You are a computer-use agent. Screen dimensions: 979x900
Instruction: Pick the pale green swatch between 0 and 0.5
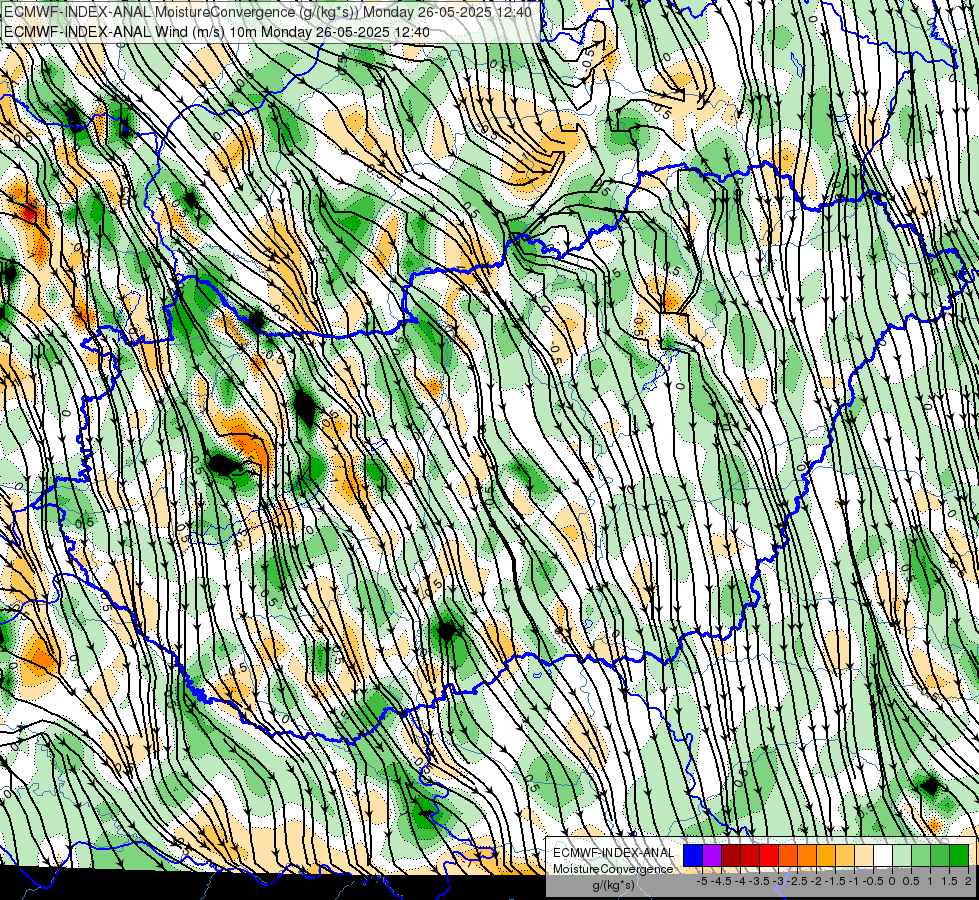click(902, 856)
